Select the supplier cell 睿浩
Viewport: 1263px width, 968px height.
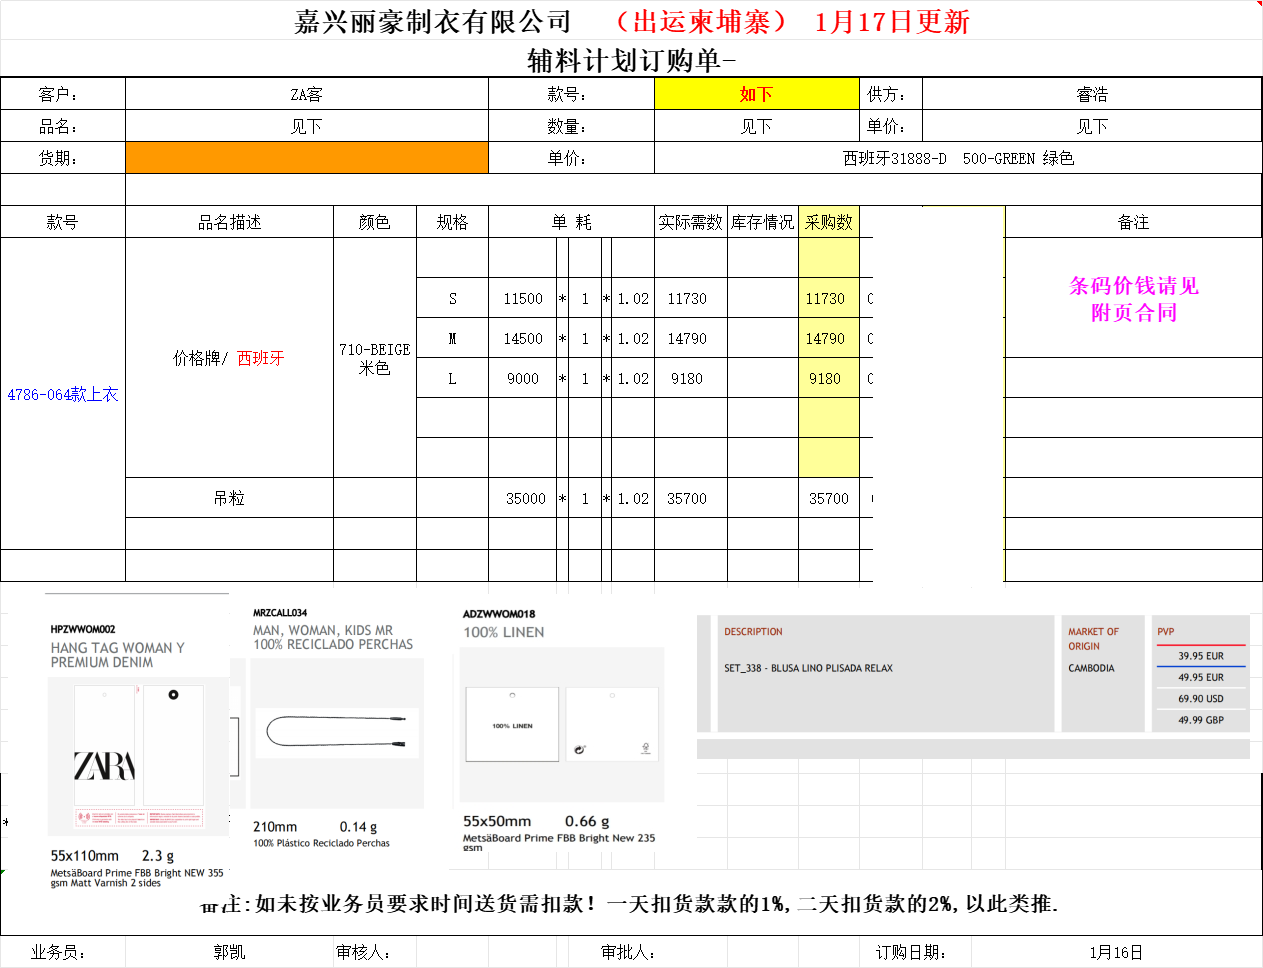tap(1091, 94)
